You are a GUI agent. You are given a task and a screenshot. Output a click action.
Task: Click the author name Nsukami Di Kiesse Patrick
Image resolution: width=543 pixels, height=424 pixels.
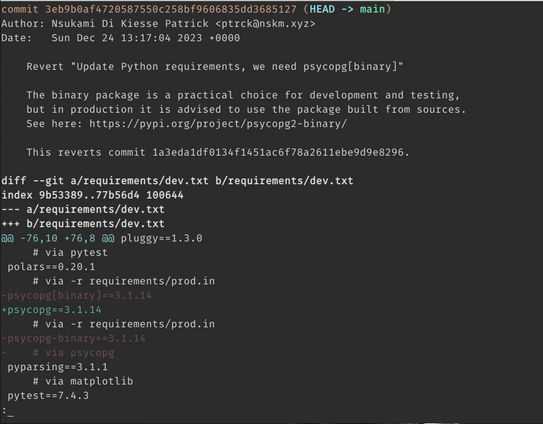pyautogui.click(x=130, y=24)
